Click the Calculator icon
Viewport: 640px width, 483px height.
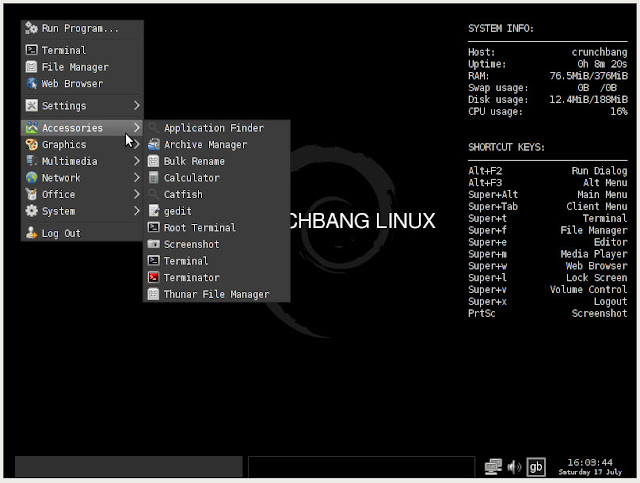pyautogui.click(x=153, y=178)
